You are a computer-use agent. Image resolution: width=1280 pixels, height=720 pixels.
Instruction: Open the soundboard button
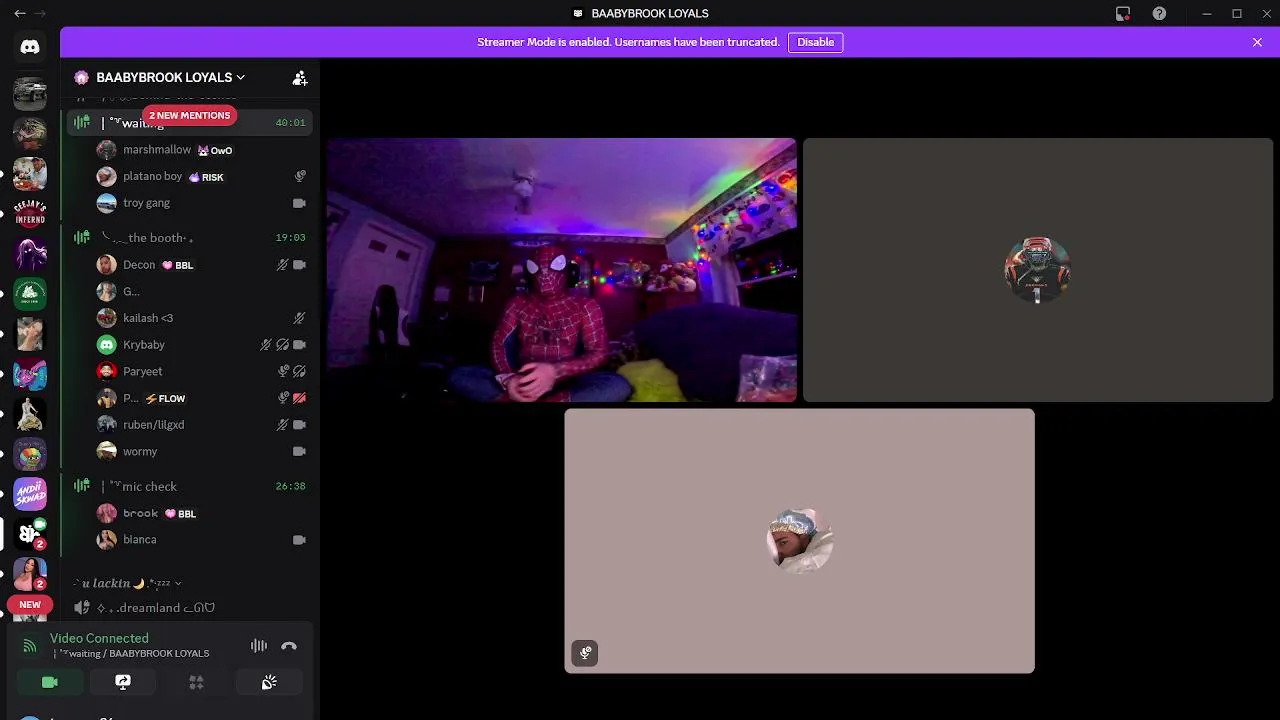coord(269,682)
